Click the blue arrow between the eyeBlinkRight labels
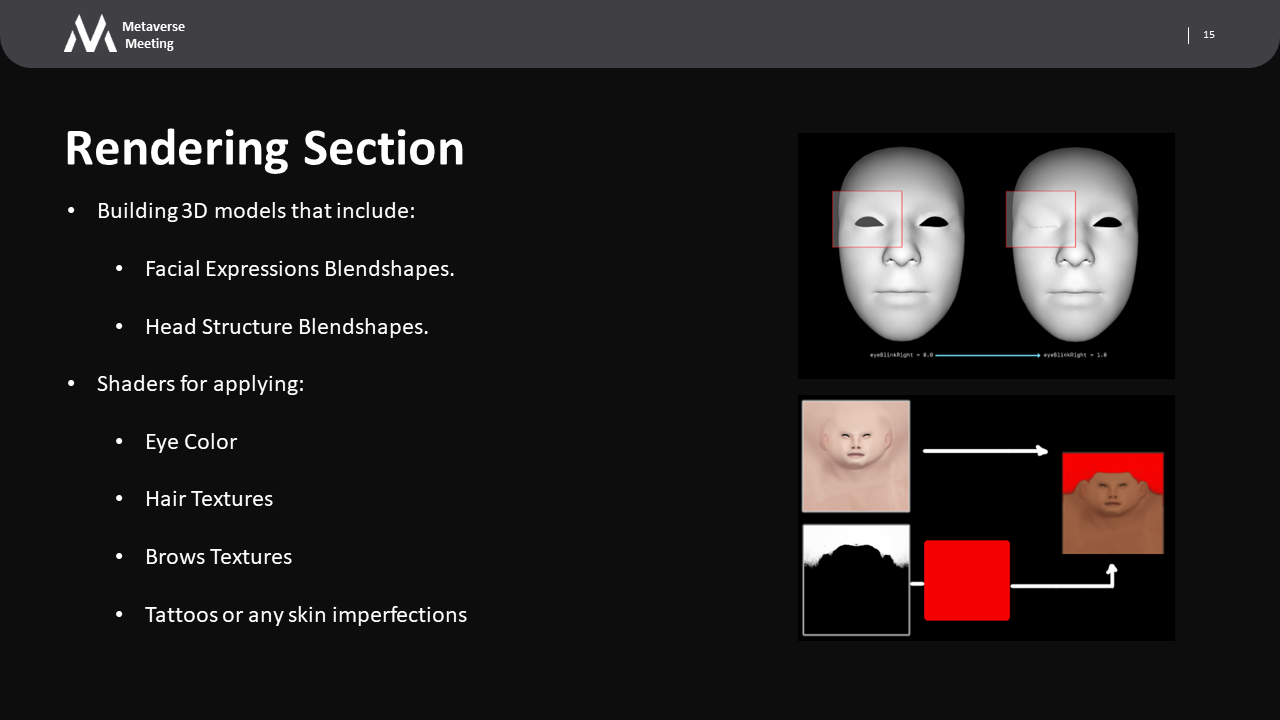Screen dimensions: 1280x720 (987, 355)
